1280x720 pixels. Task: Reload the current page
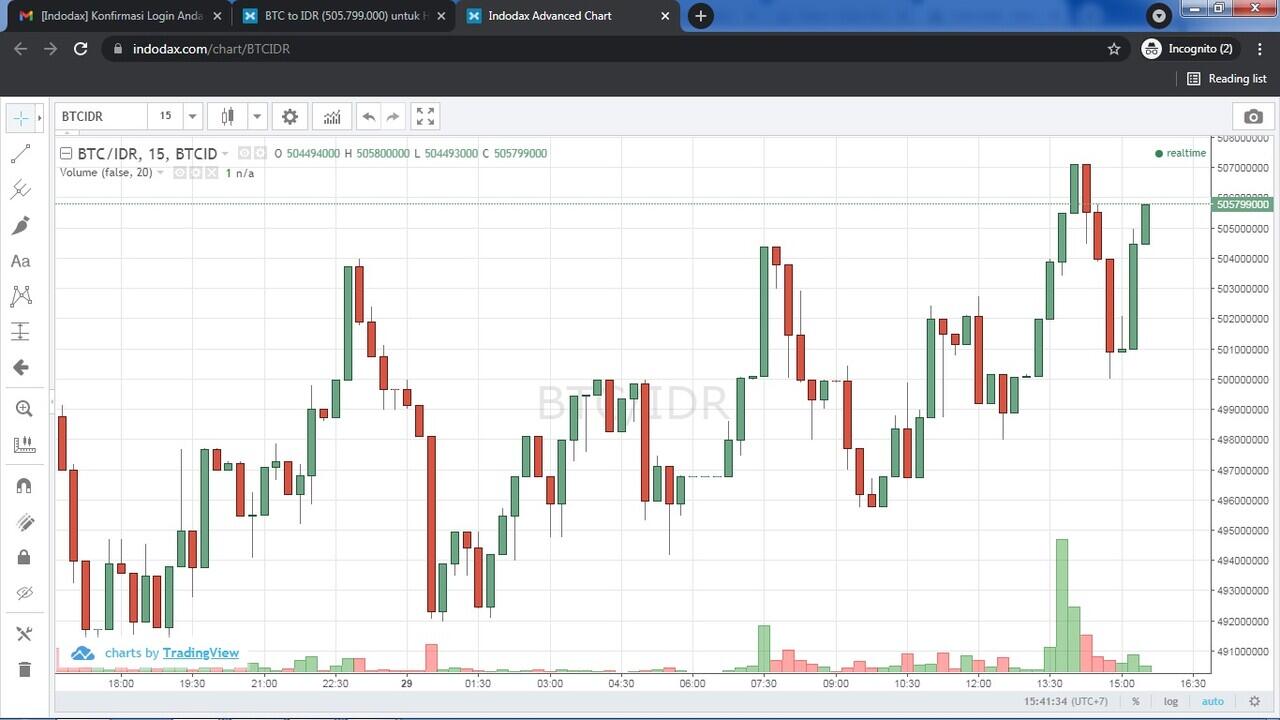pos(81,48)
